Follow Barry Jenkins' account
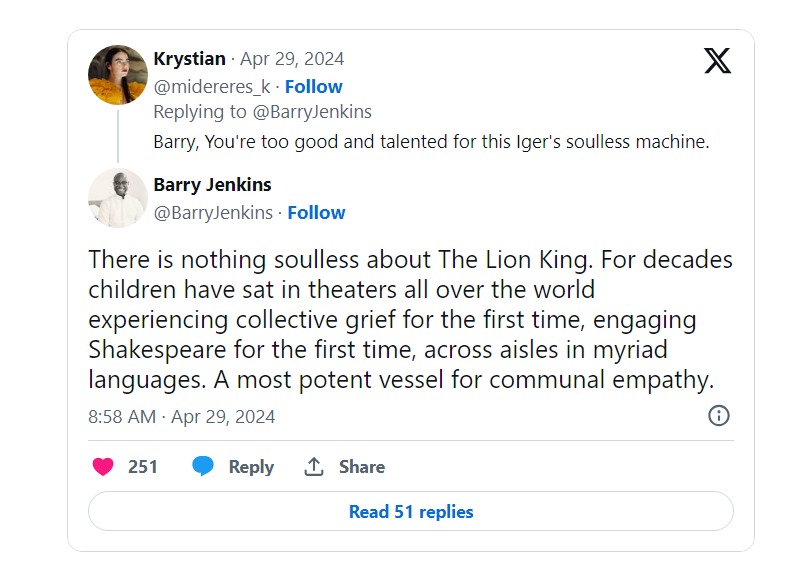The image size is (807, 571). coord(316,213)
